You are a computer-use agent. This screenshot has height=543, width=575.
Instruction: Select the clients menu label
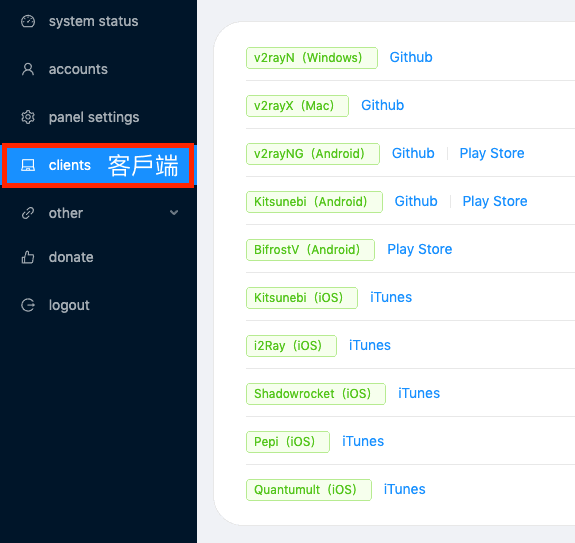pyautogui.click(x=70, y=165)
